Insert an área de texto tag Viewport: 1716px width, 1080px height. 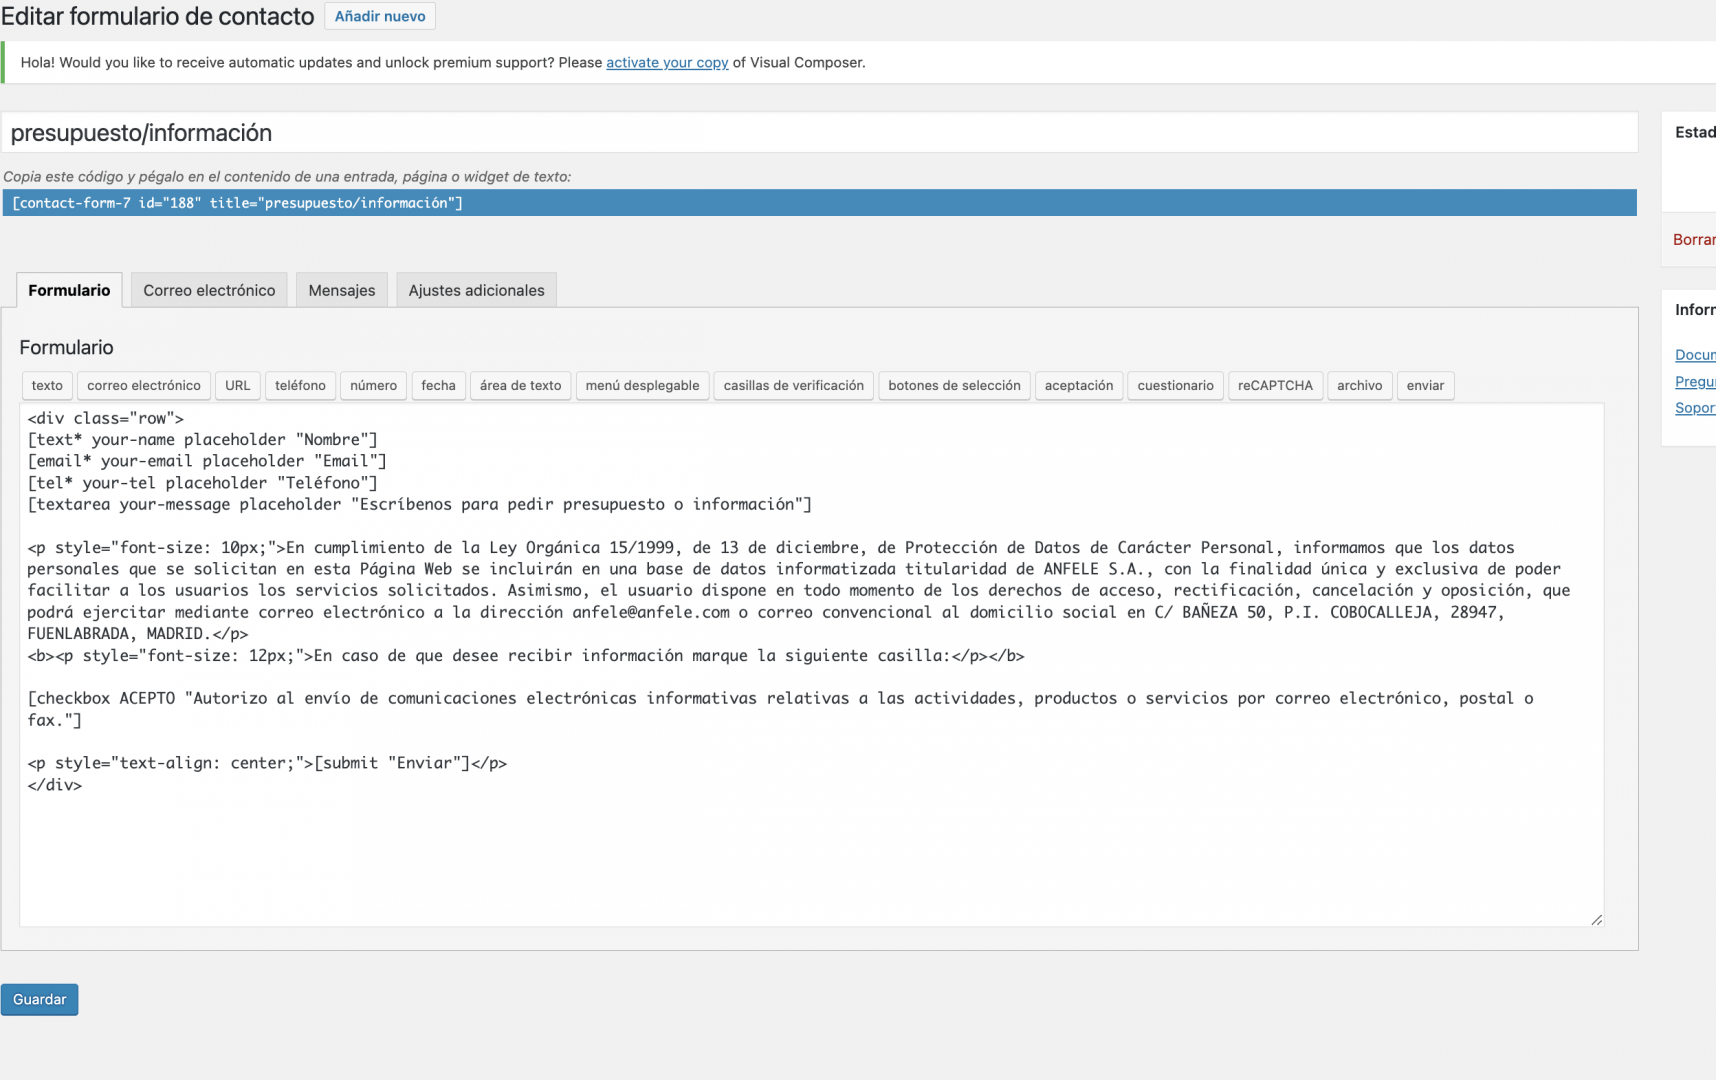[520, 385]
